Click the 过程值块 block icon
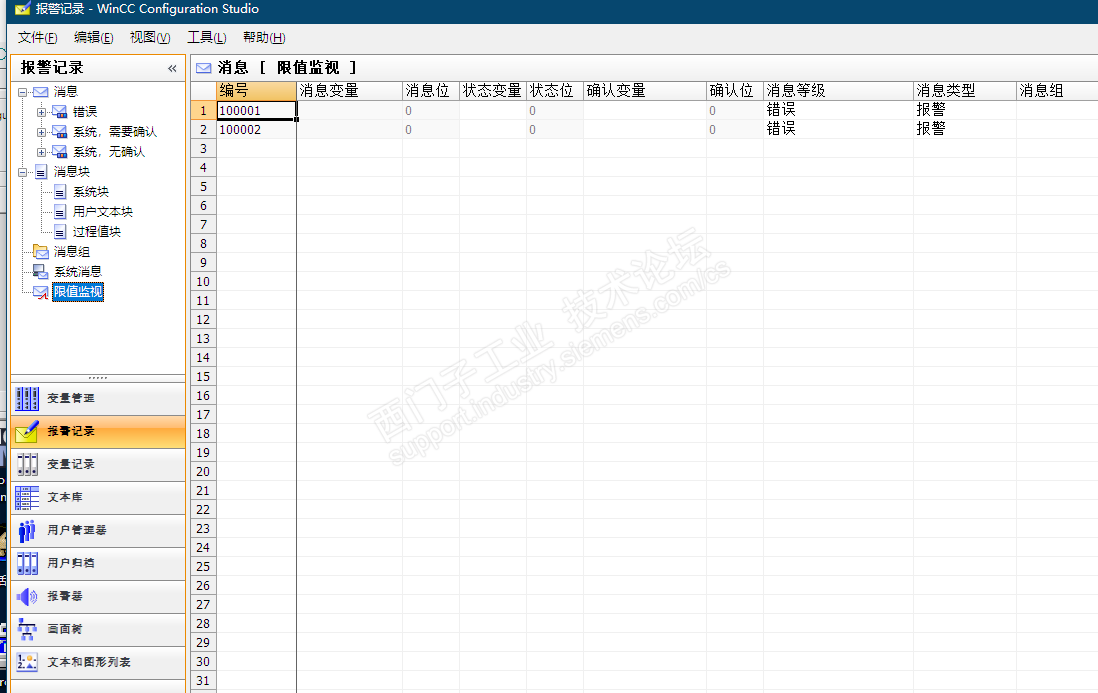The image size is (1098, 693). click(x=60, y=232)
